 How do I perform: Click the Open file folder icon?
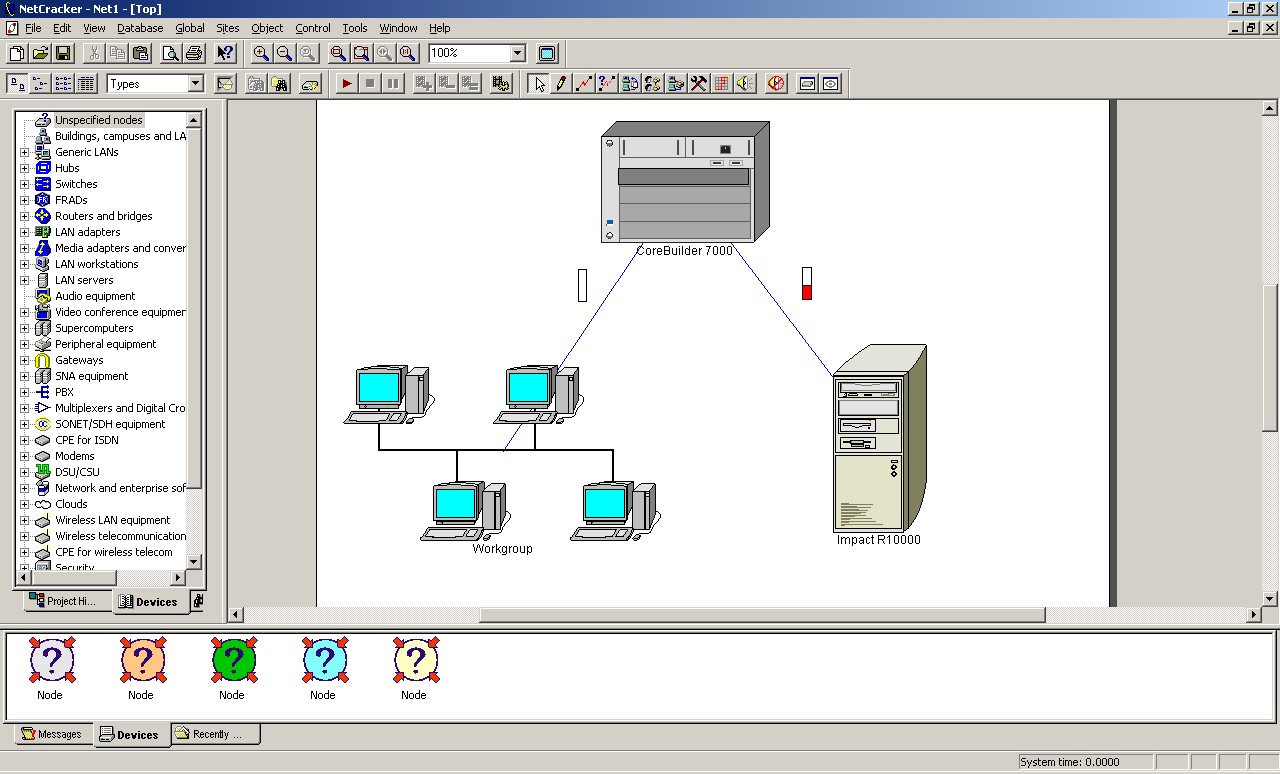coord(40,54)
